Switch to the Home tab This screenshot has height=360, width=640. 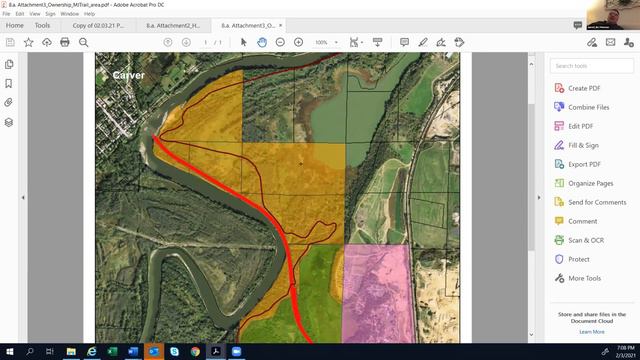(x=15, y=25)
